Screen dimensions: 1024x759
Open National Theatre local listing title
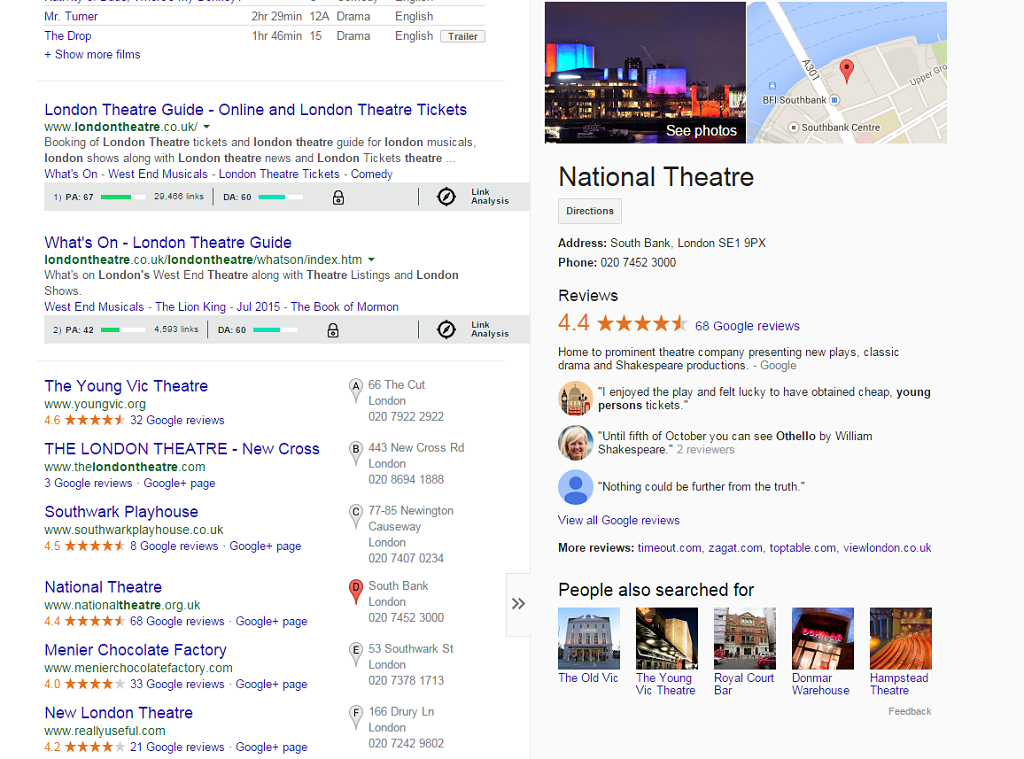(x=103, y=587)
